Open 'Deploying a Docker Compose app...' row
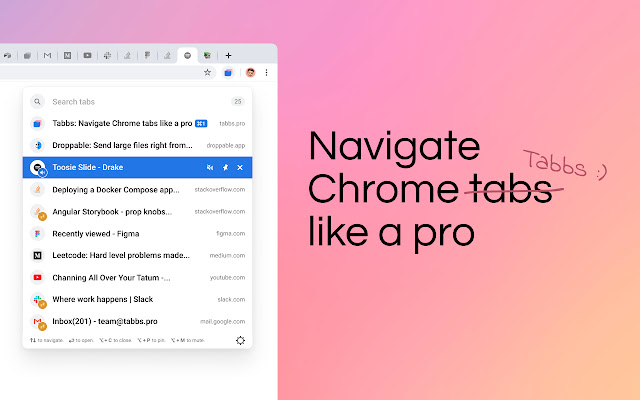Image resolution: width=640 pixels, height=400 pixels. click(x=138, y=190)
